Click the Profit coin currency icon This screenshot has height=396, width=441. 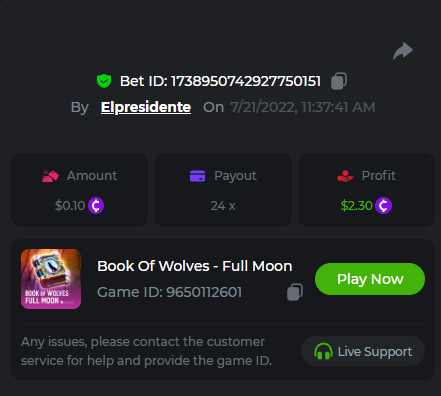click(x=383, y=206)
